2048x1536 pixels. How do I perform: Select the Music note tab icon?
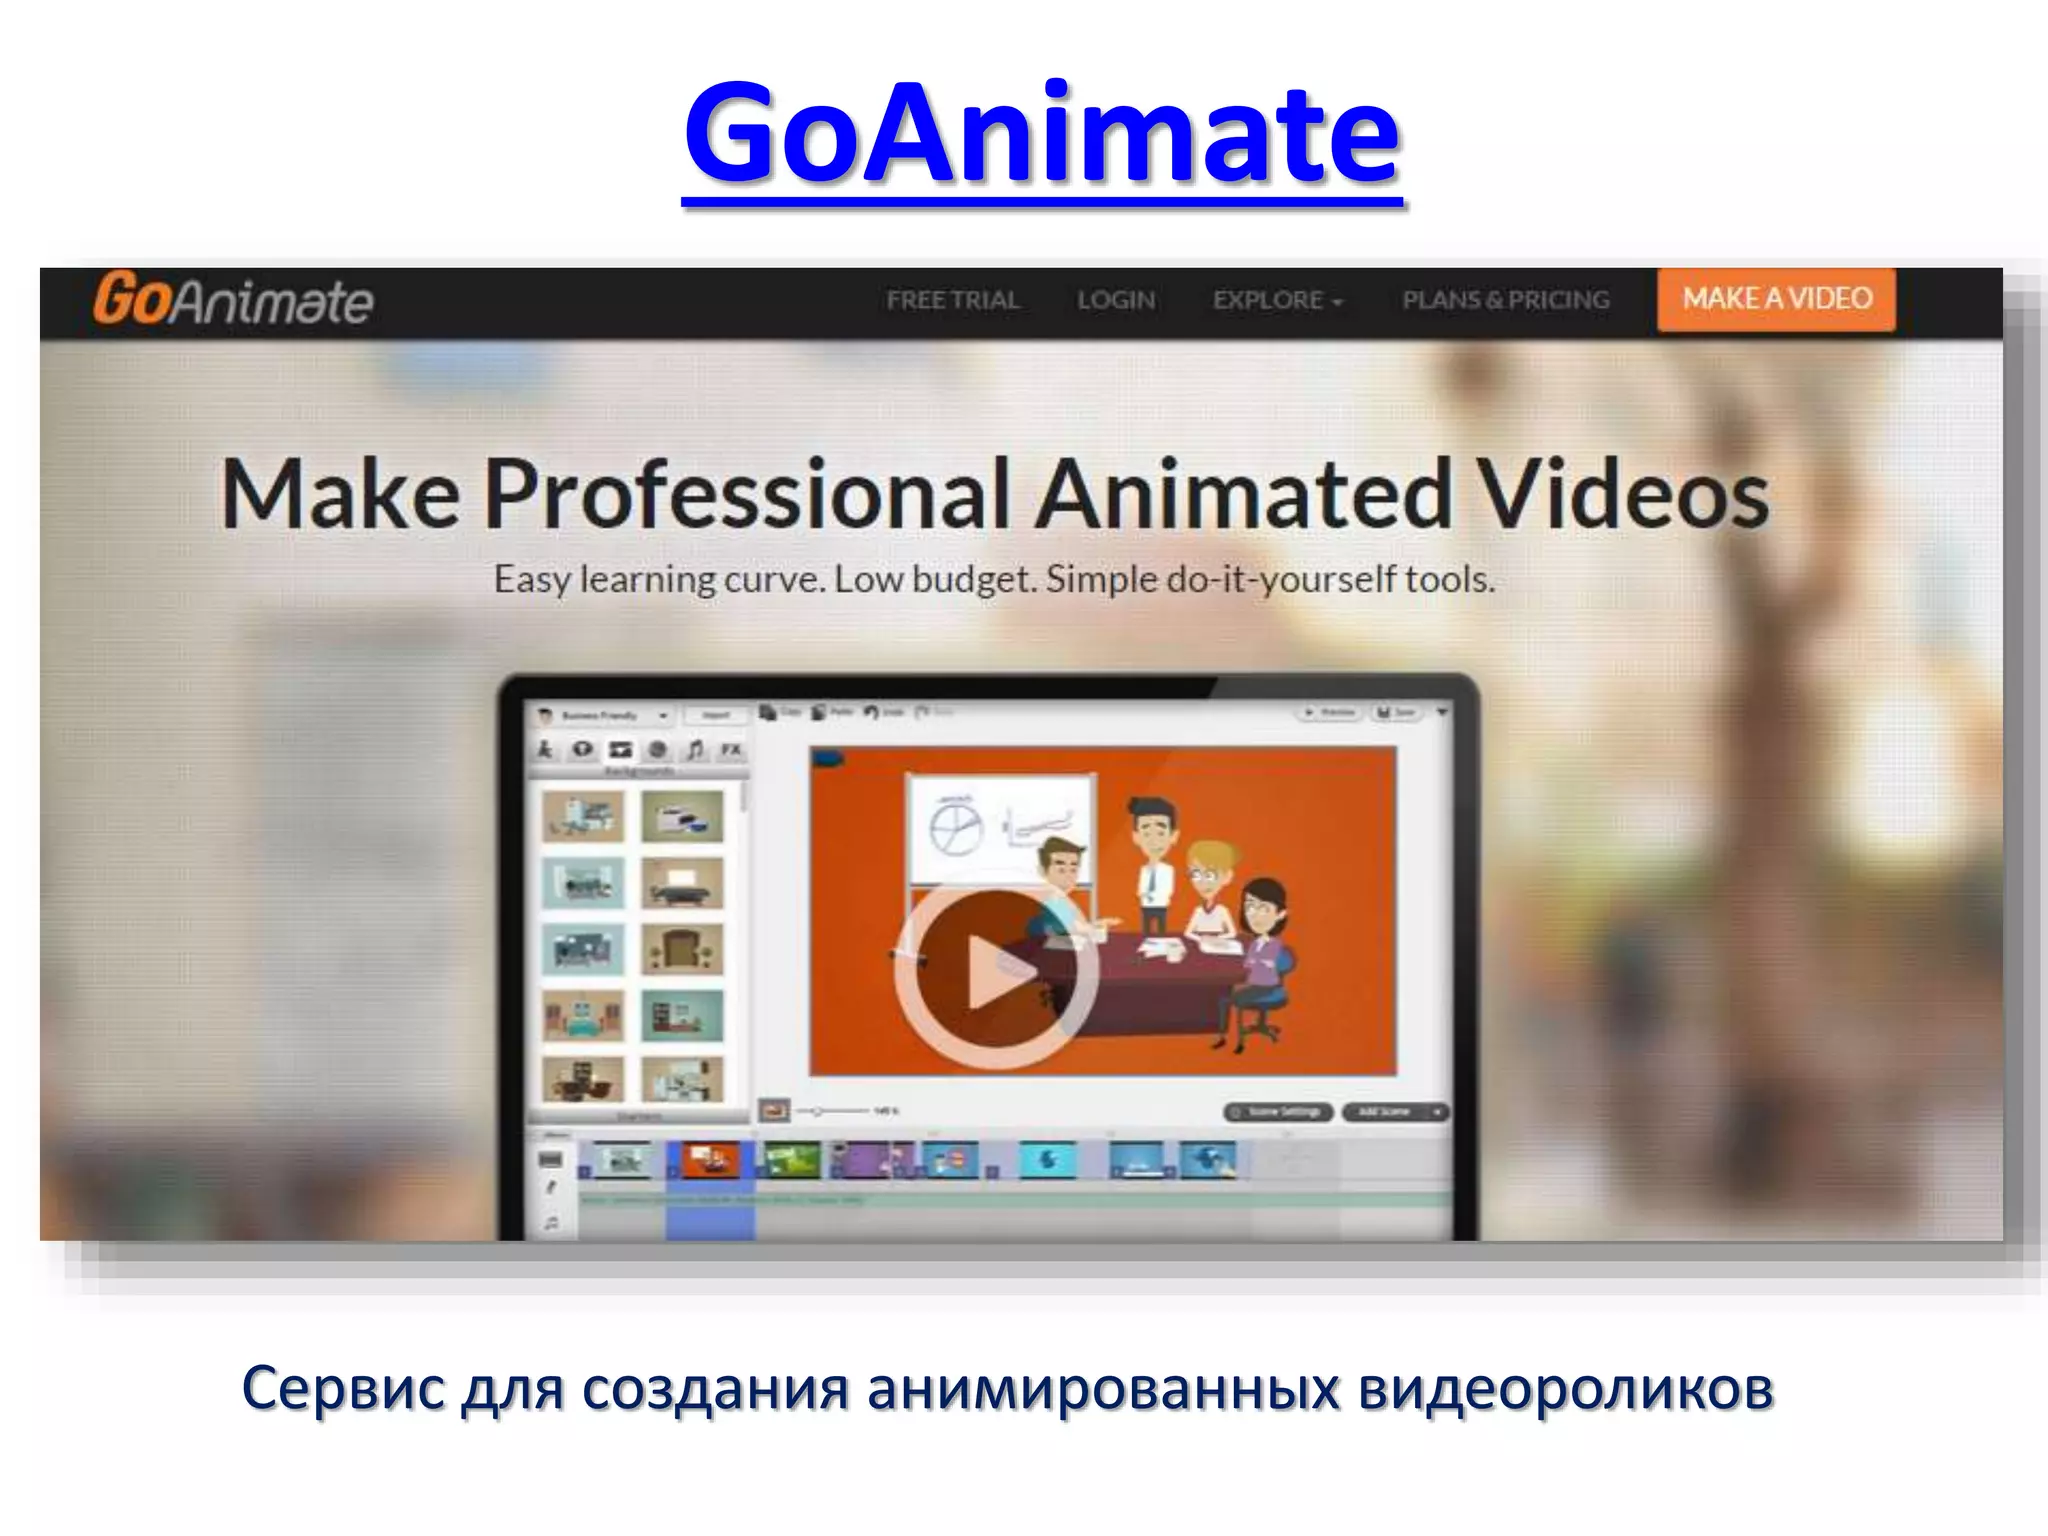695,749
